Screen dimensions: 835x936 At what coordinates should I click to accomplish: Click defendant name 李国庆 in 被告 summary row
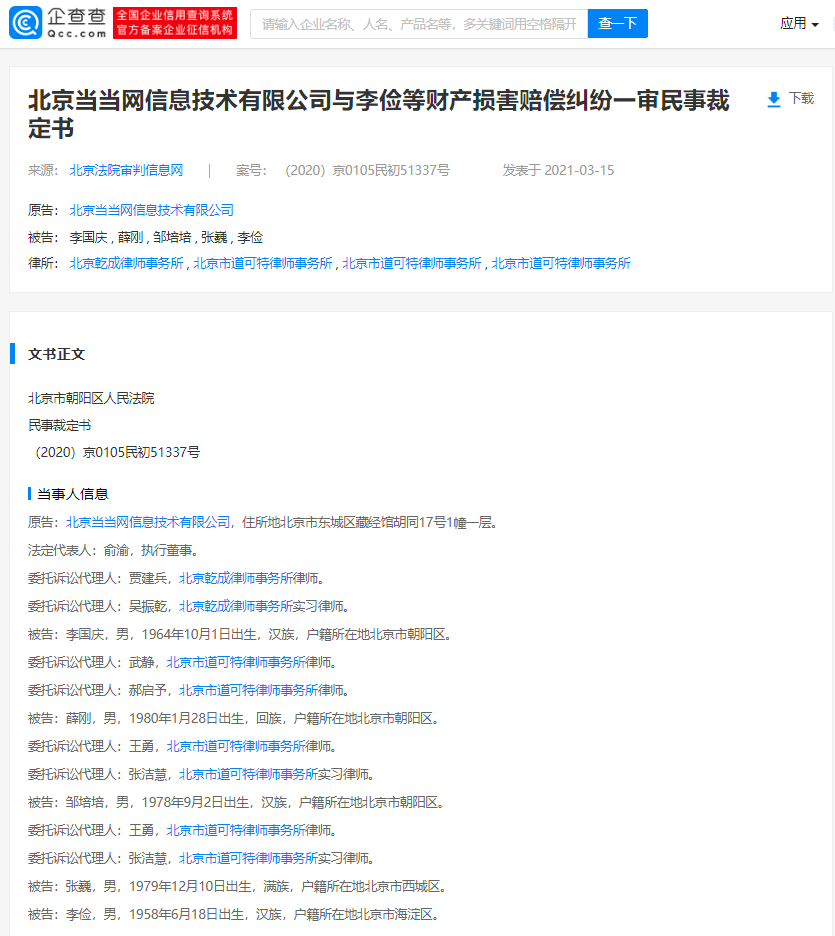[88, 238]
